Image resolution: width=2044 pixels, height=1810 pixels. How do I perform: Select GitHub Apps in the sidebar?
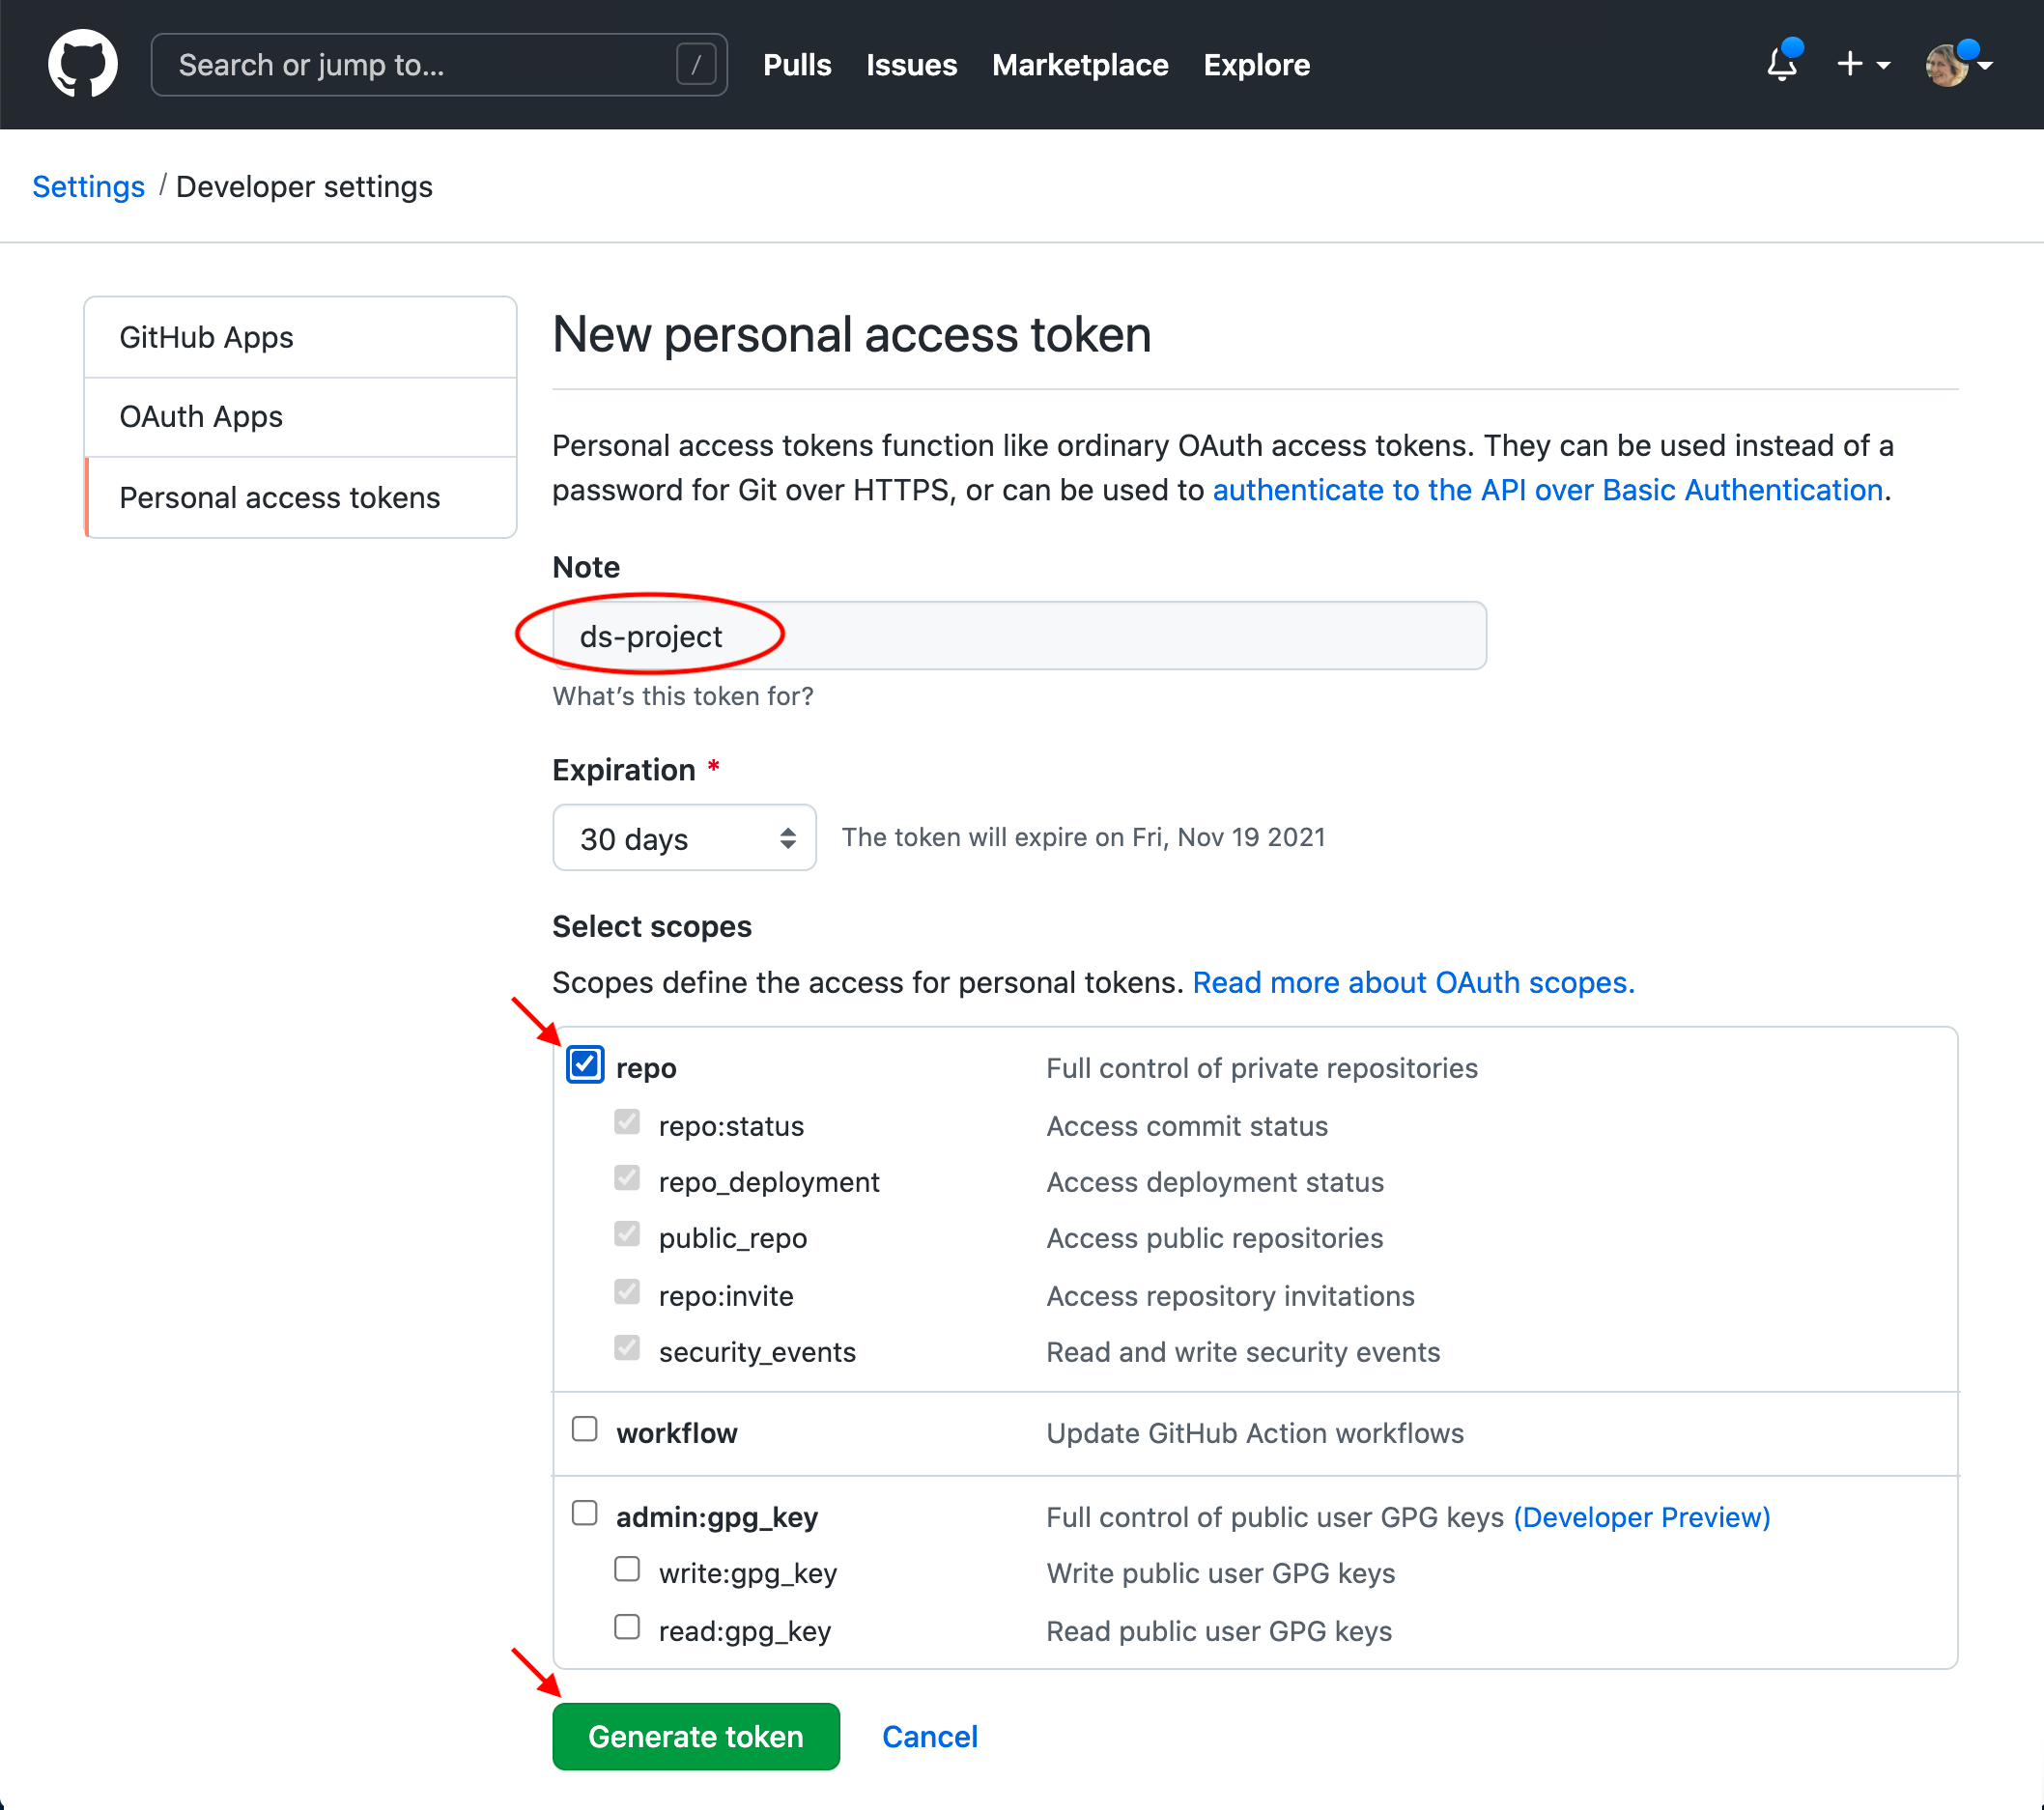click(206, 338)
